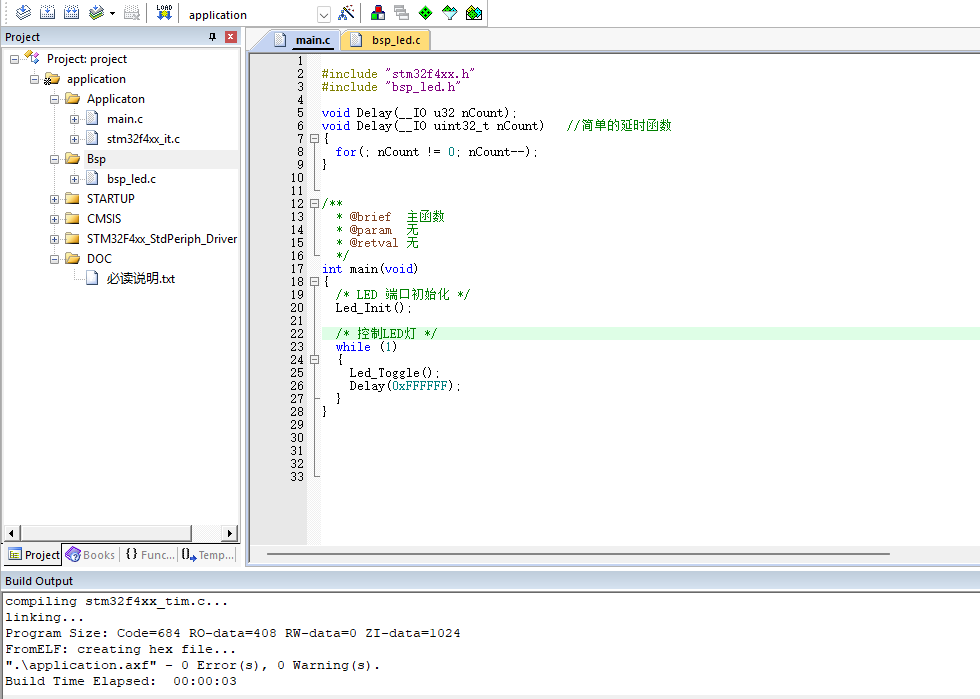The image size is (980, 699).
Task: Expand the STM32F4xx_StdPeriph_Driver group
Action: (x=54, y=239)
